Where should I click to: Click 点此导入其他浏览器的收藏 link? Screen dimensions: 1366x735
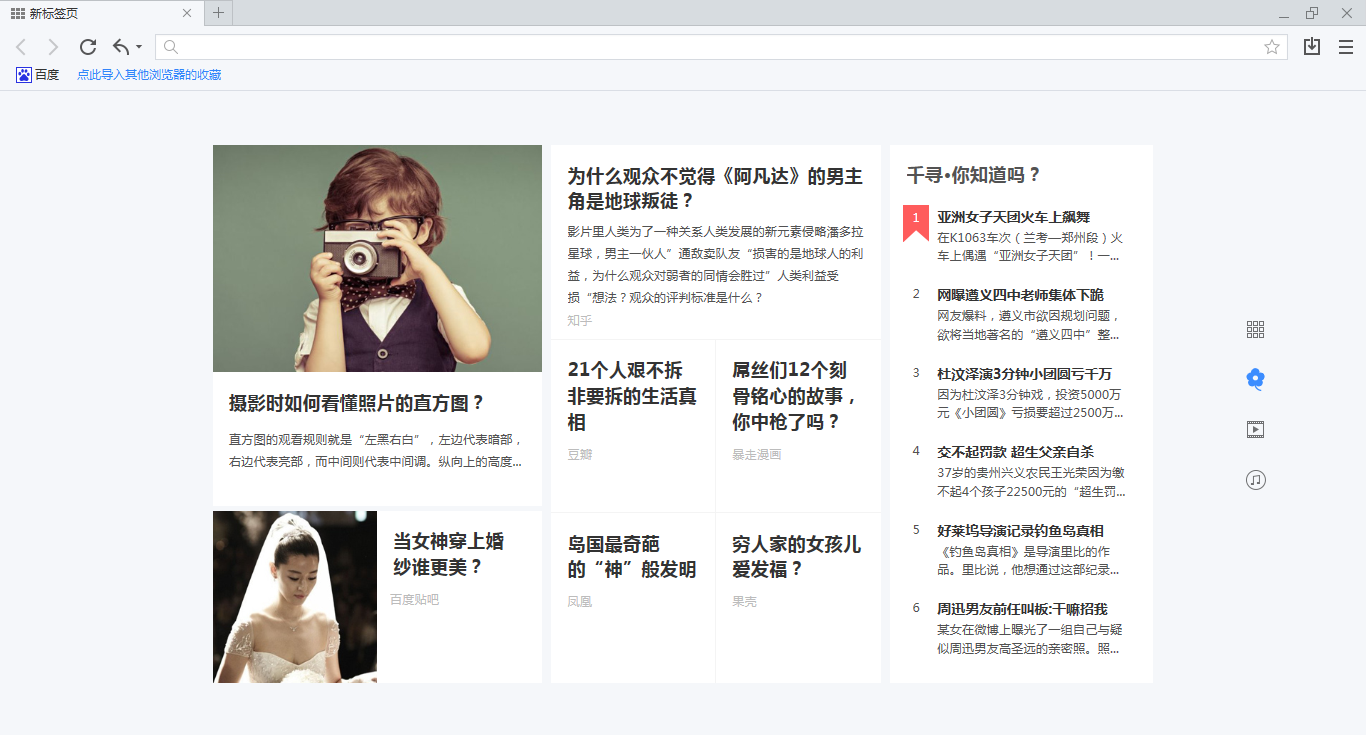point(149,75)
